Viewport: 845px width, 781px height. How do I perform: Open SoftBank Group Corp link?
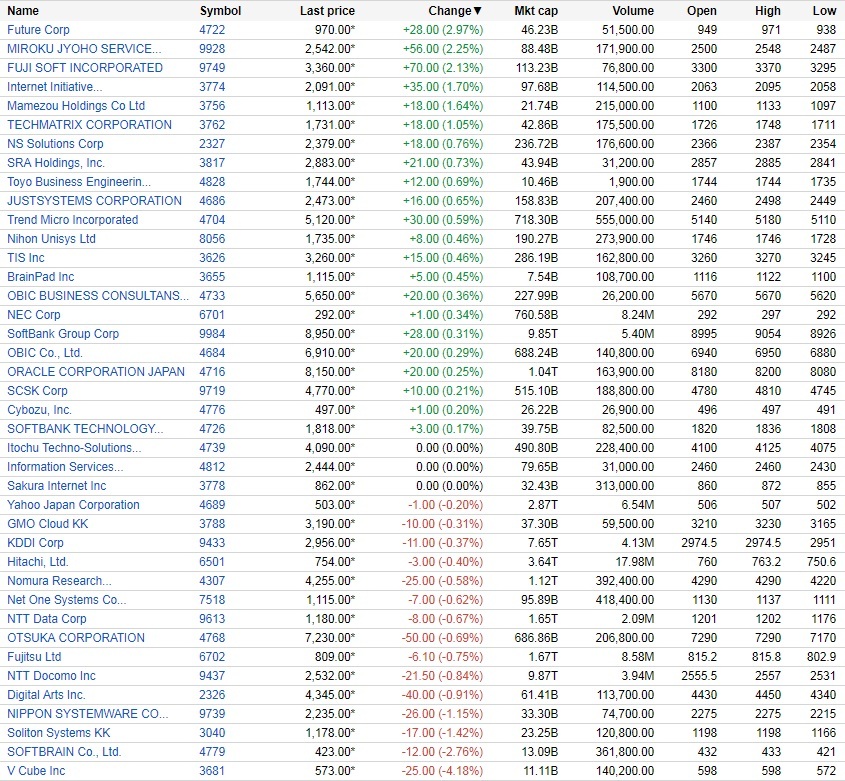click(x=63, y=334)
